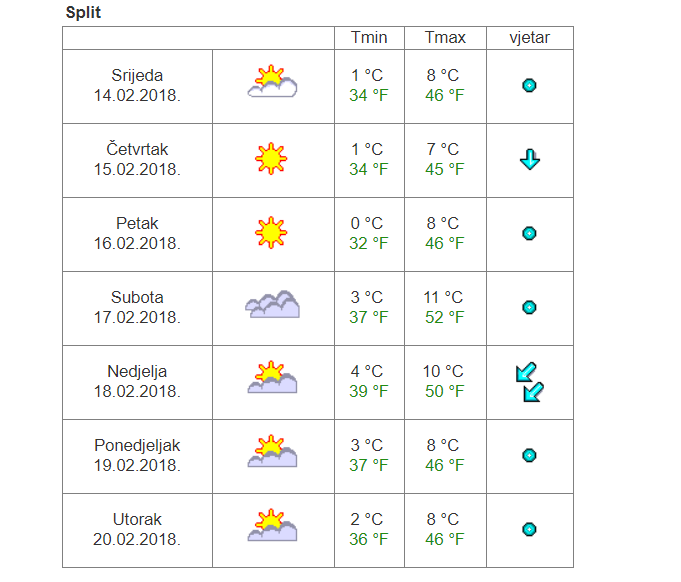This screenshot has width=681, height=582.
Task: Click the calm wind circle for Utorak
Action: (529, 529)
